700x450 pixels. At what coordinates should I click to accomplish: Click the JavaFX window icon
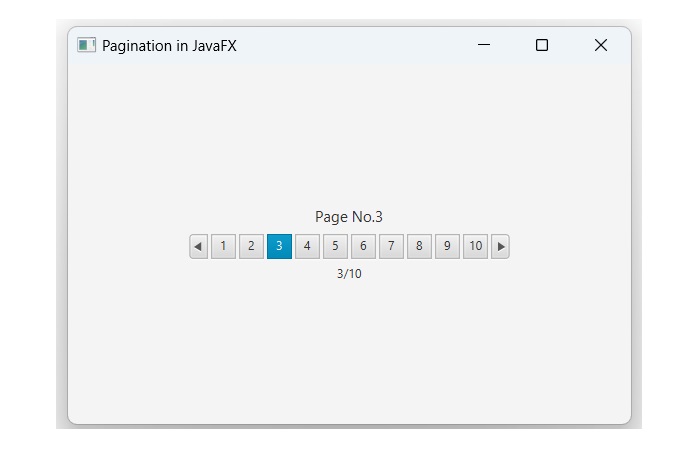point(86,45)
